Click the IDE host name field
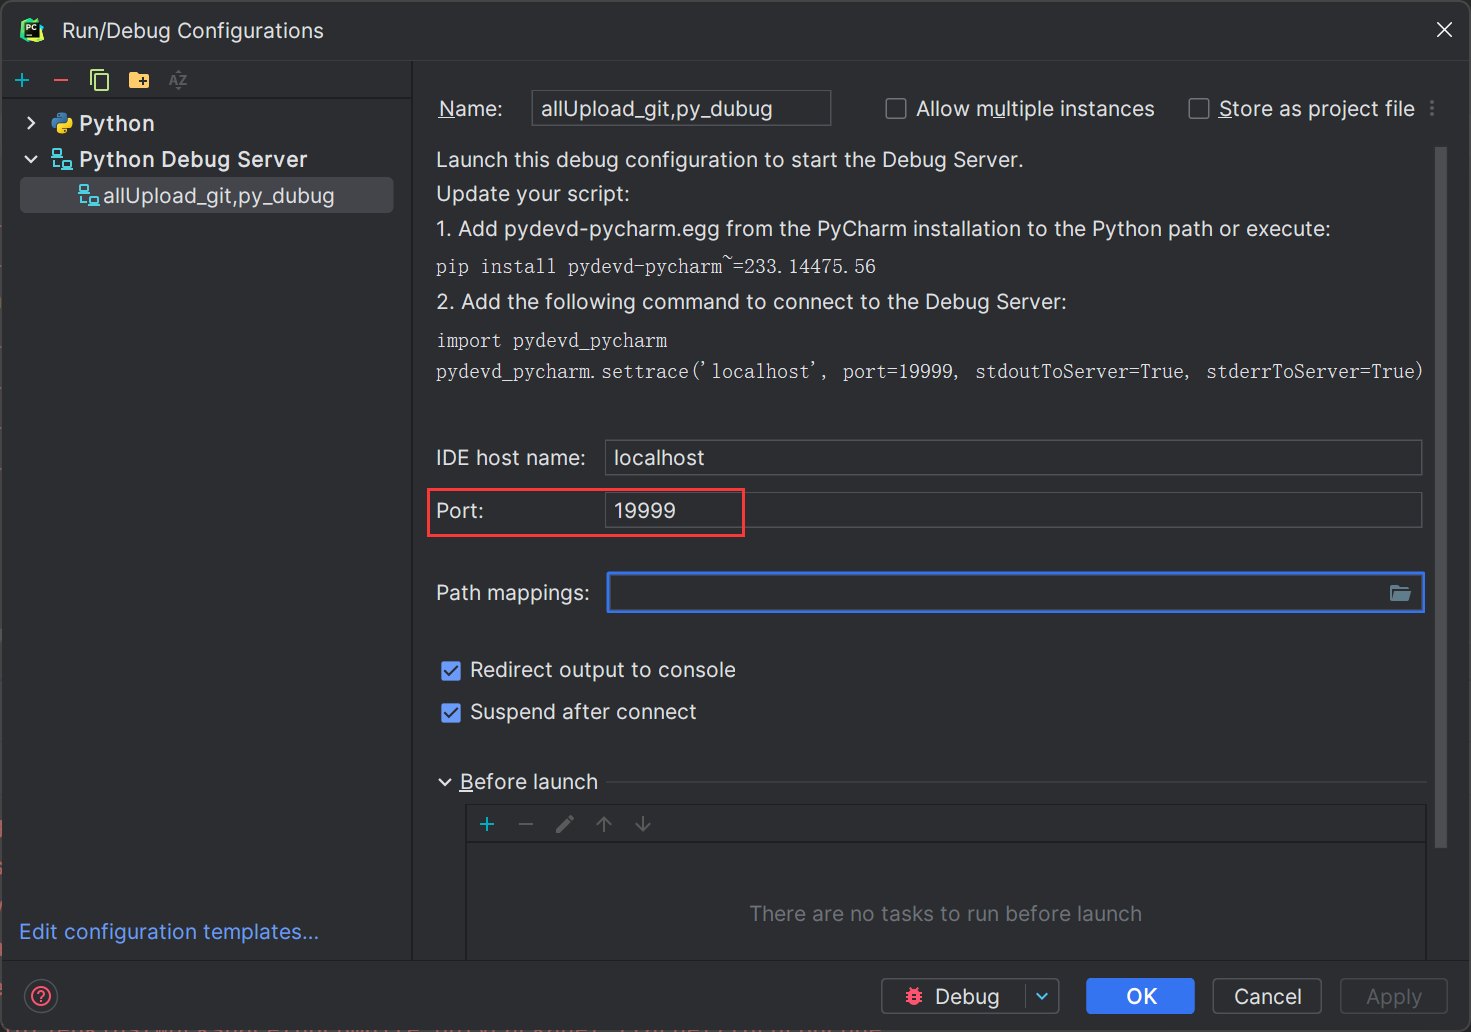The image size is (1471, 1032). (1013, 457)
